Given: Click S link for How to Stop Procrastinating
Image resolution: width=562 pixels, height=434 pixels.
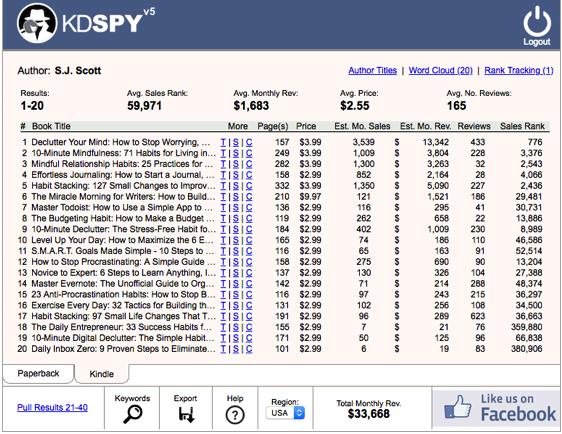Looking at the screenshot, I should point(235,262).
